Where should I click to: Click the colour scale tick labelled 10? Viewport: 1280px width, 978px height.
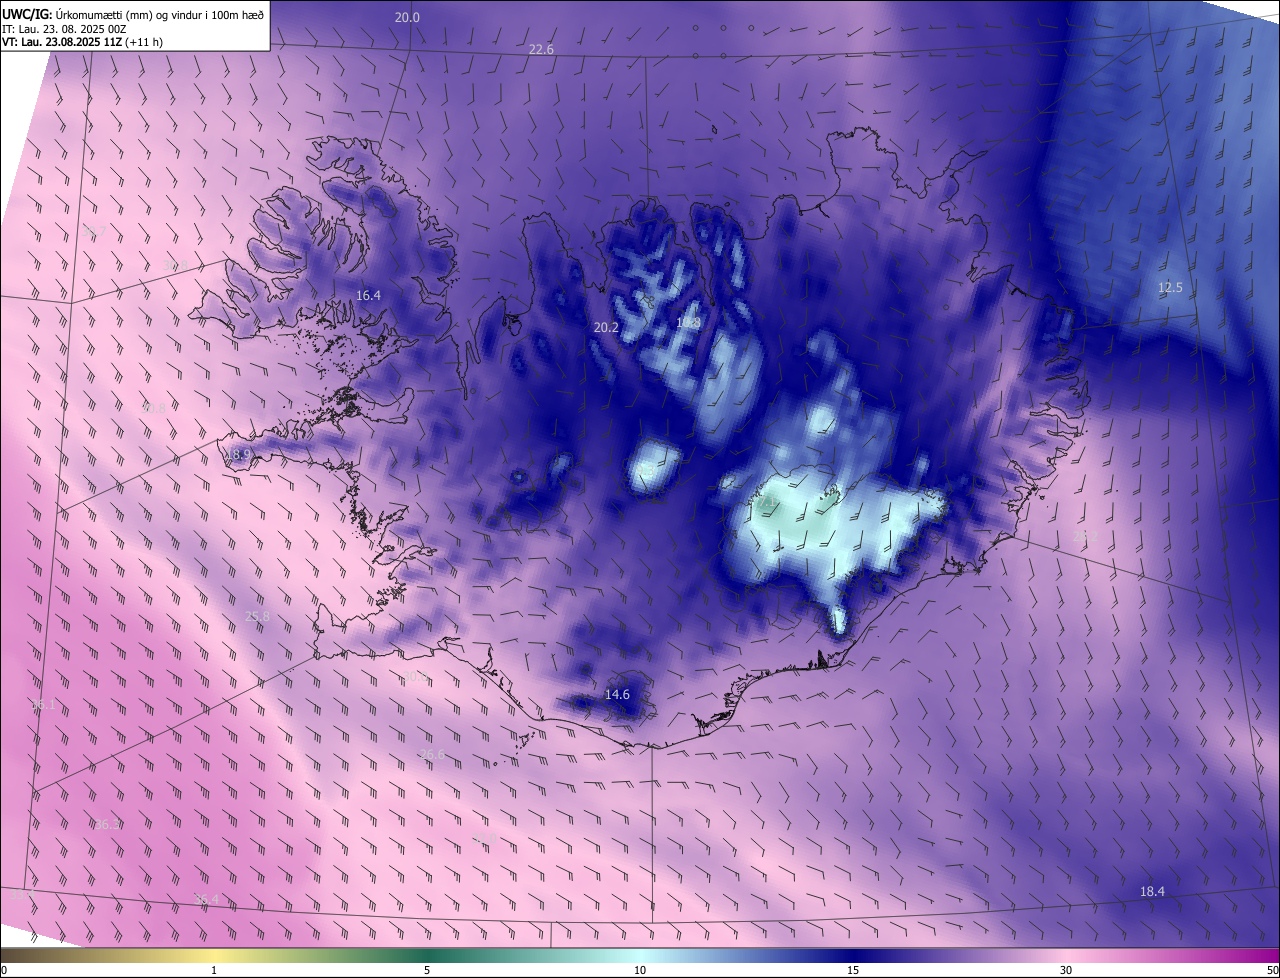pyautogui.click(x=640, y=970)
